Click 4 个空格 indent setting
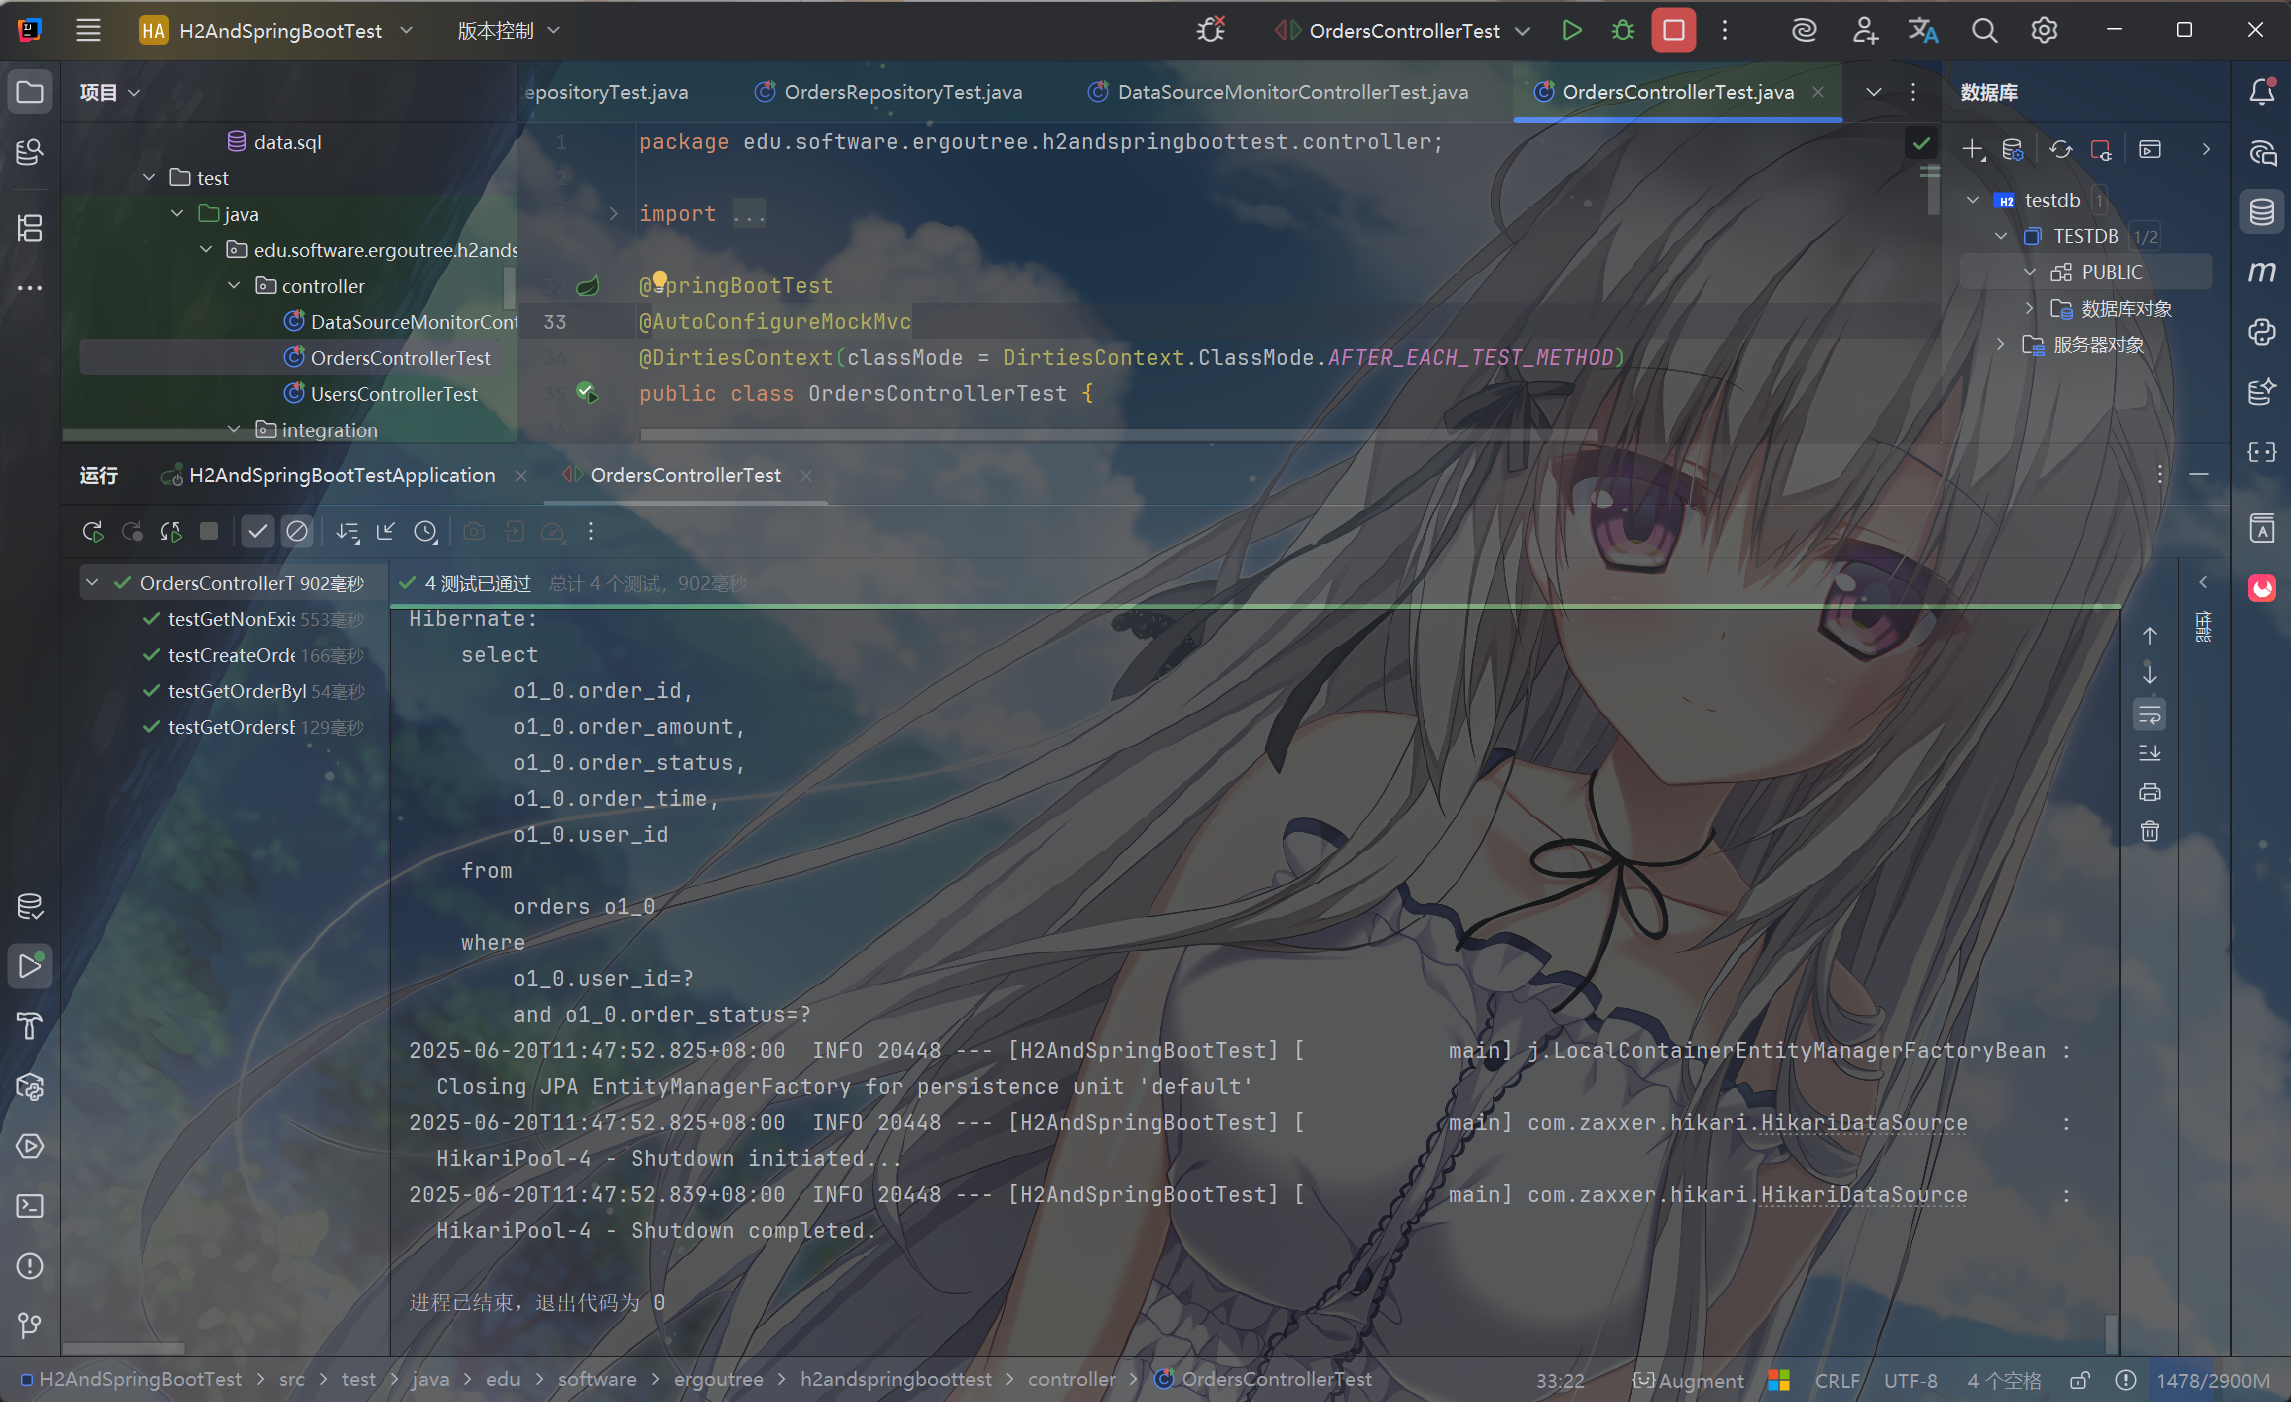Viewport: 2291px width, 1402px height. coord(2004,1381)
